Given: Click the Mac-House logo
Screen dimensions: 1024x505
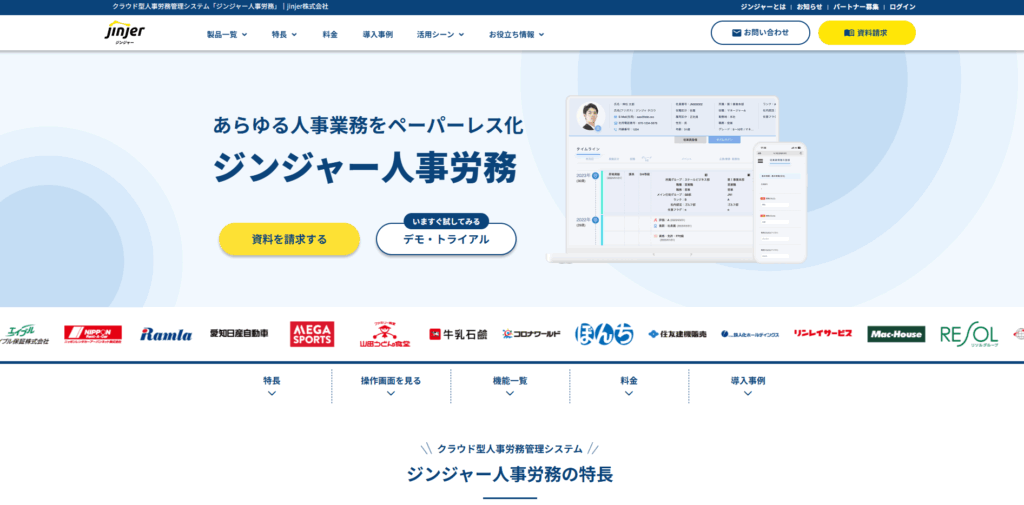Looking at the screenshot, I should (896, 334).
